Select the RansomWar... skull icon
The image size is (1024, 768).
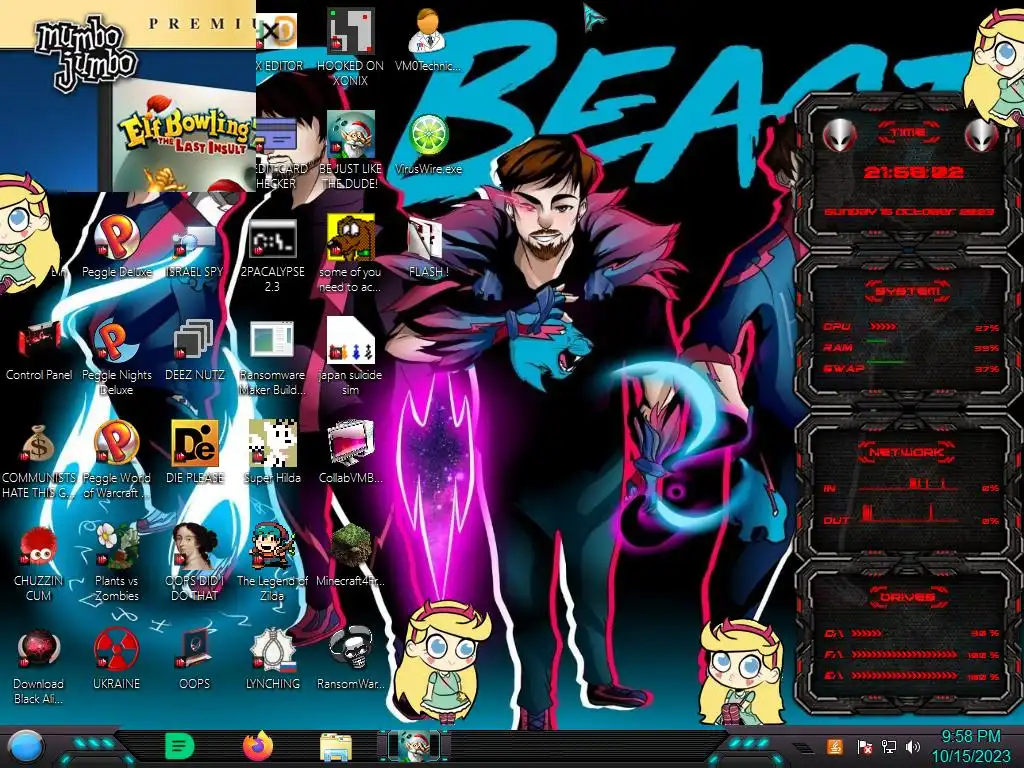click(350, 658)
